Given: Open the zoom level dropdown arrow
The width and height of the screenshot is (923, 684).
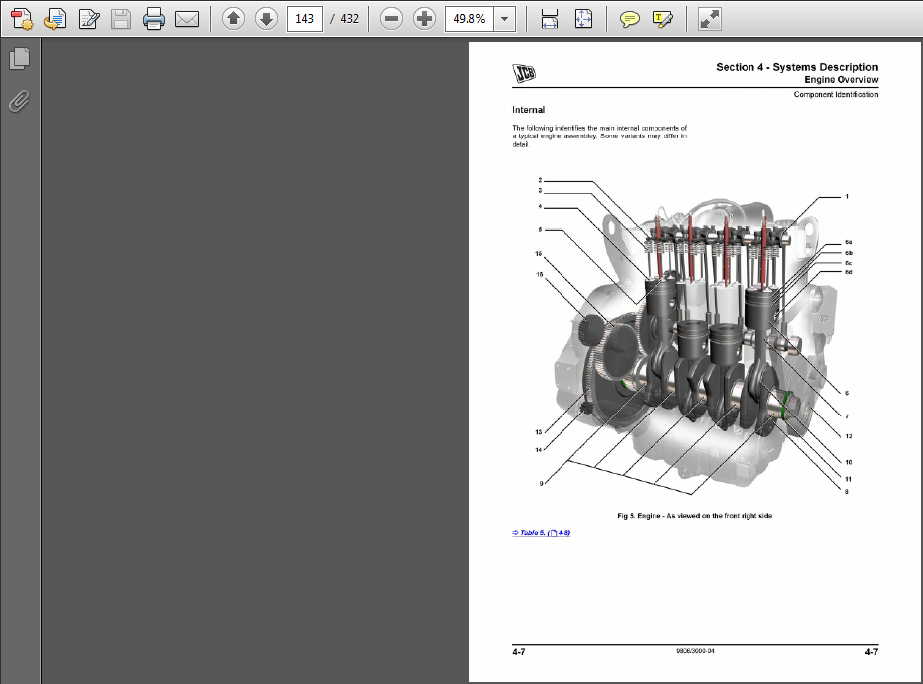Looking at the screenshot, I should click(x=505, y=18).
